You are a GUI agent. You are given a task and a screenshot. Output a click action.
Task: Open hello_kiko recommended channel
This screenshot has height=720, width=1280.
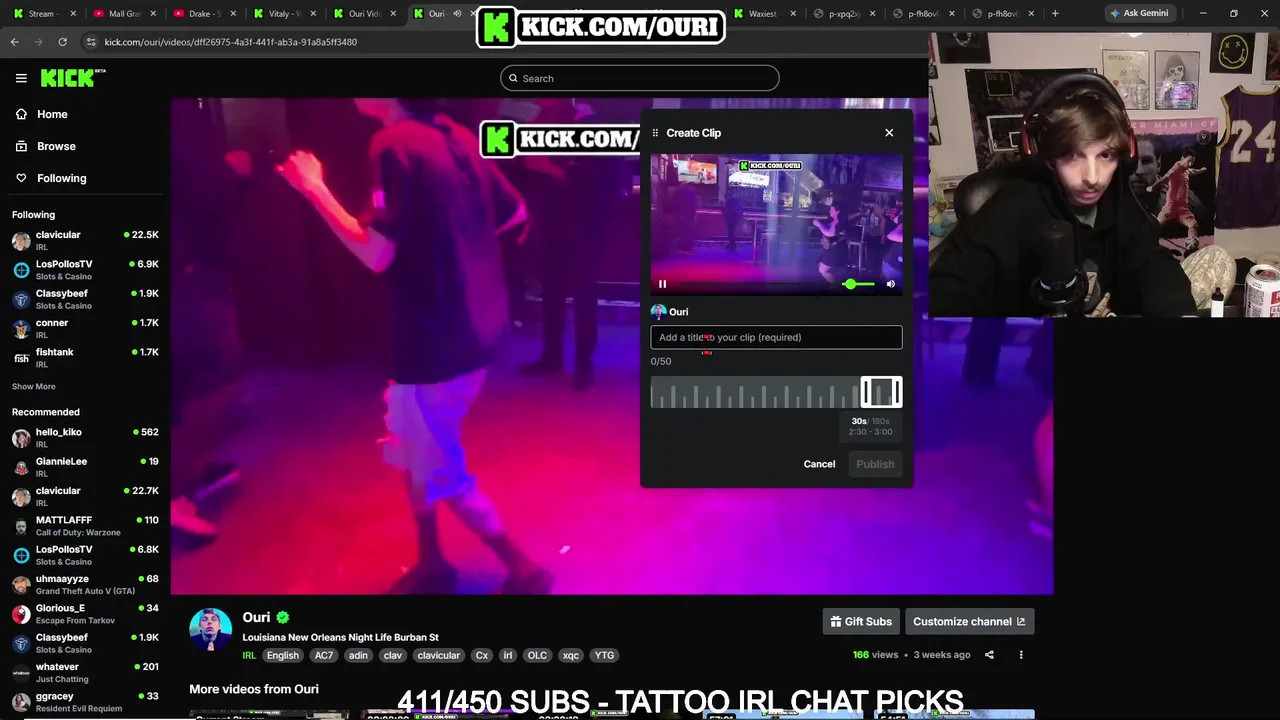coord(85,438)
